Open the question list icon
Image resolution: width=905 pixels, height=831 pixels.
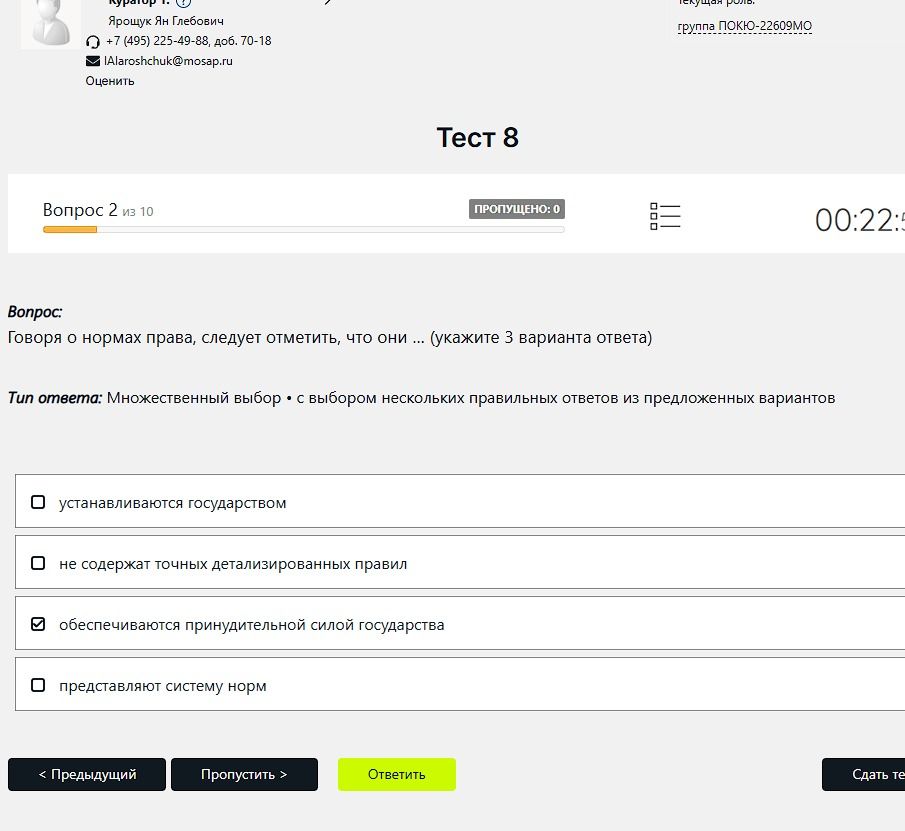point(665,216)
